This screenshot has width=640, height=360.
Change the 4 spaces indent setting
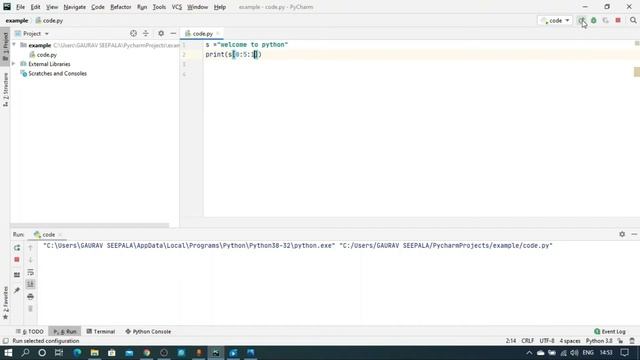570,341
